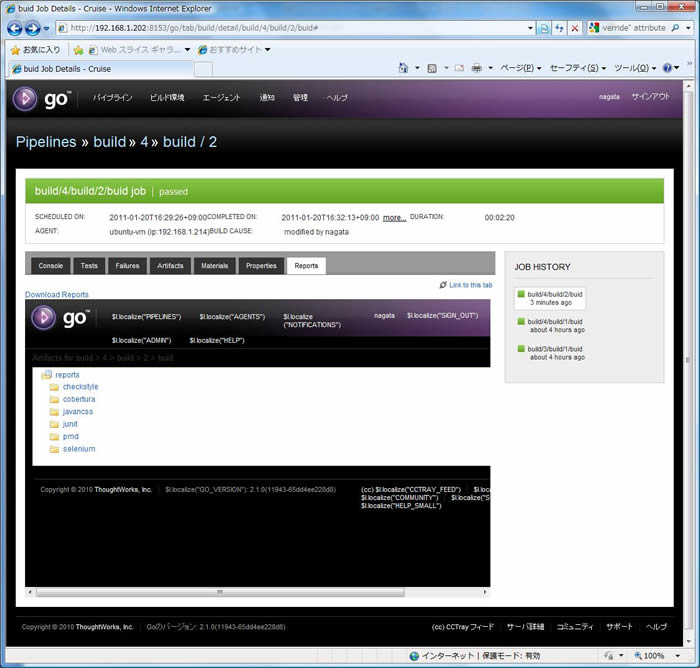The height and width of the screenshot is (668, 700).
Task: Open the checkstyle folder icon
Action: [55, 387]
